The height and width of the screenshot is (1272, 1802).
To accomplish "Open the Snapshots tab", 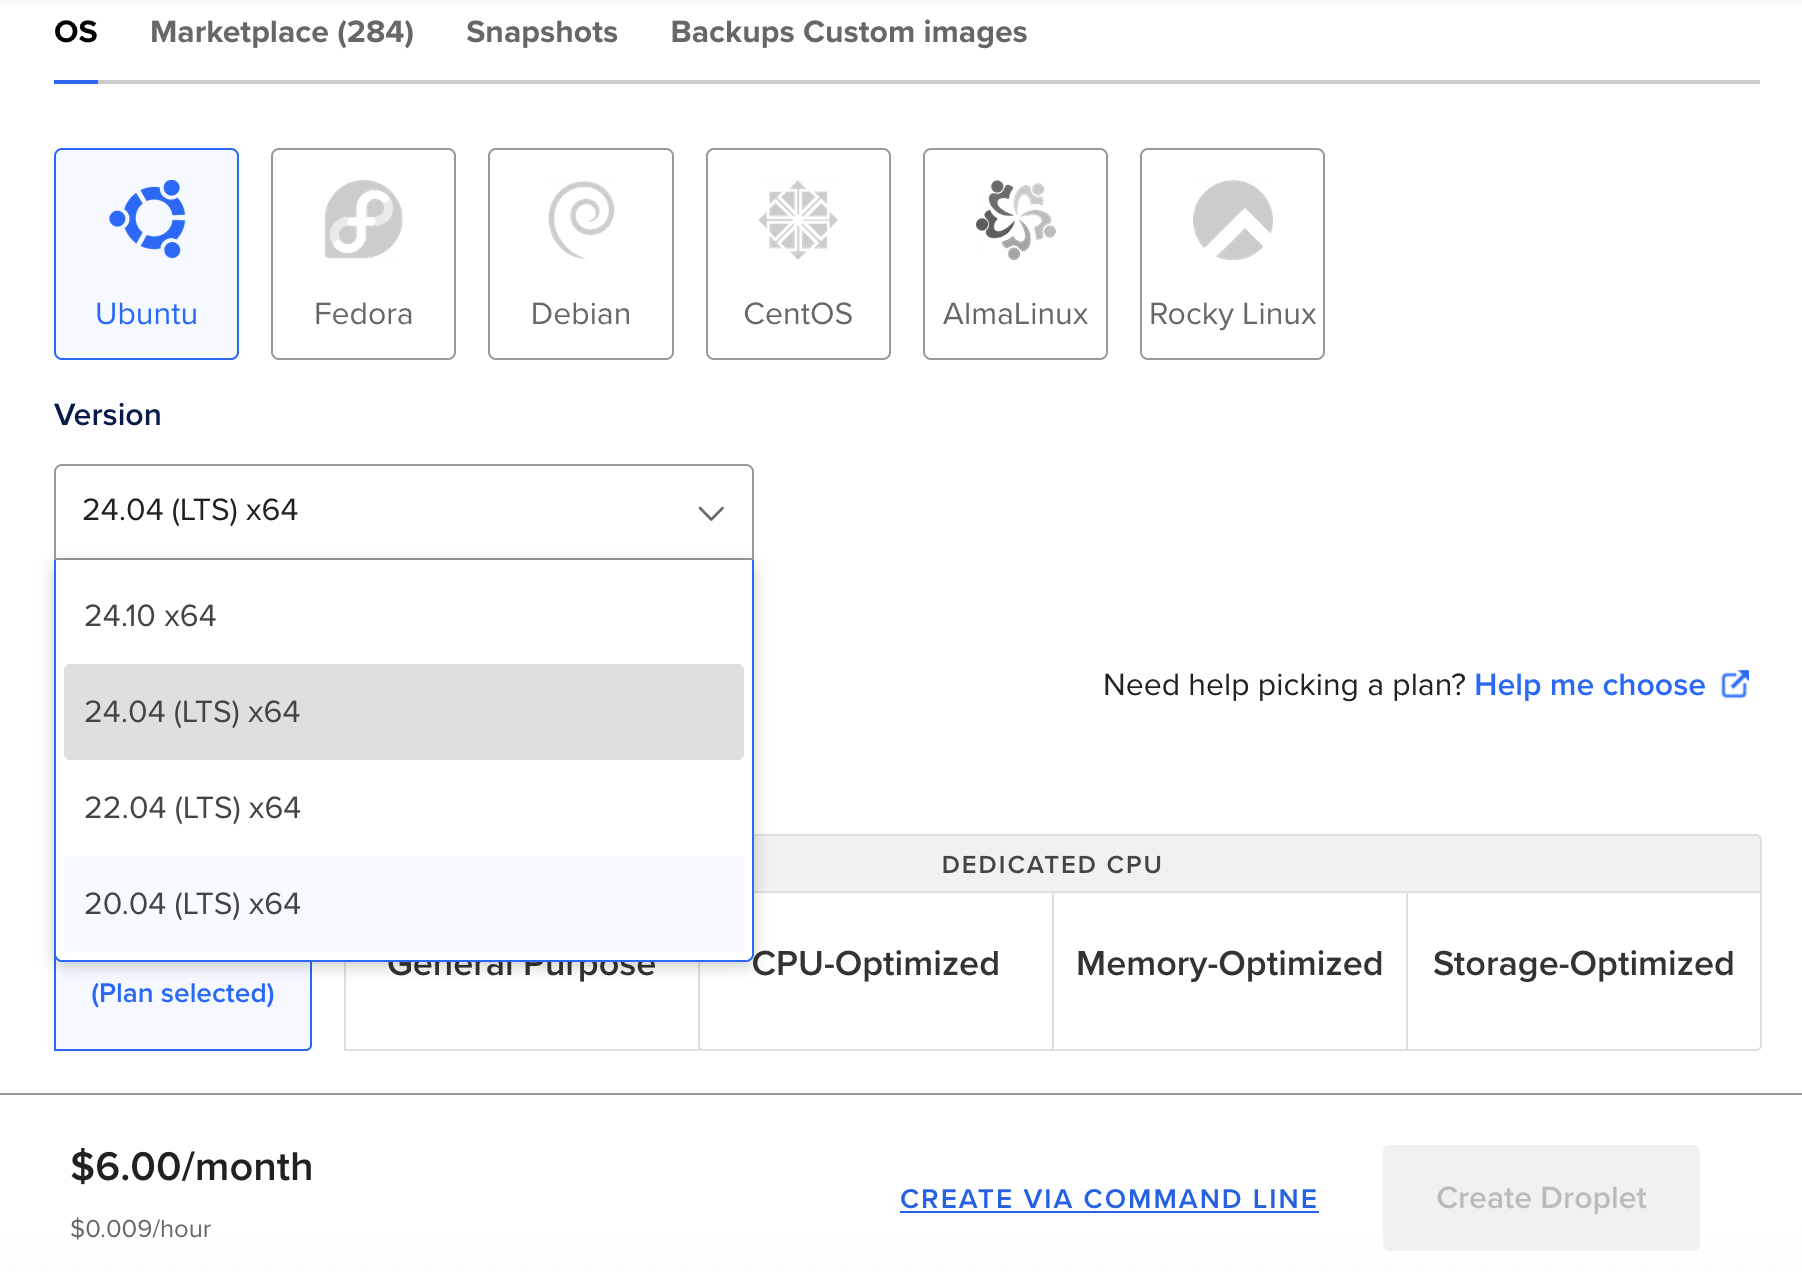I will point(541,33).
